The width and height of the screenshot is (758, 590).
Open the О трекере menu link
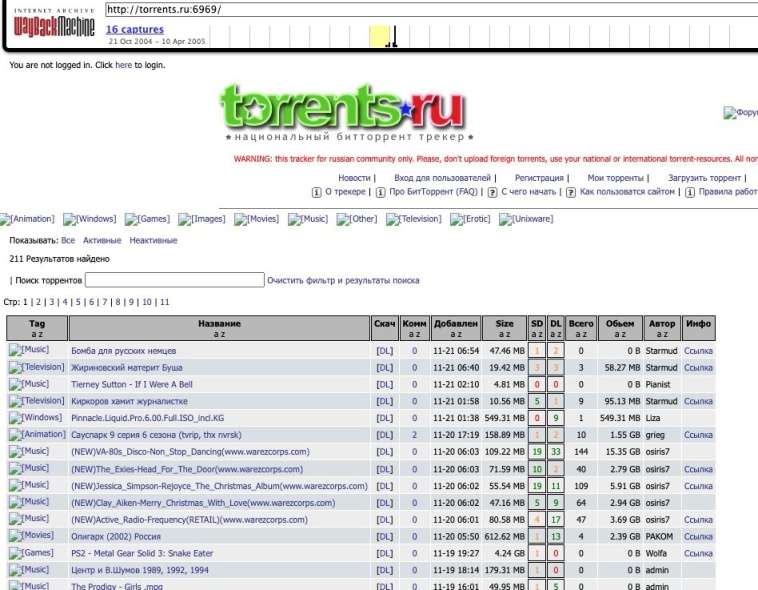point(345,192)
